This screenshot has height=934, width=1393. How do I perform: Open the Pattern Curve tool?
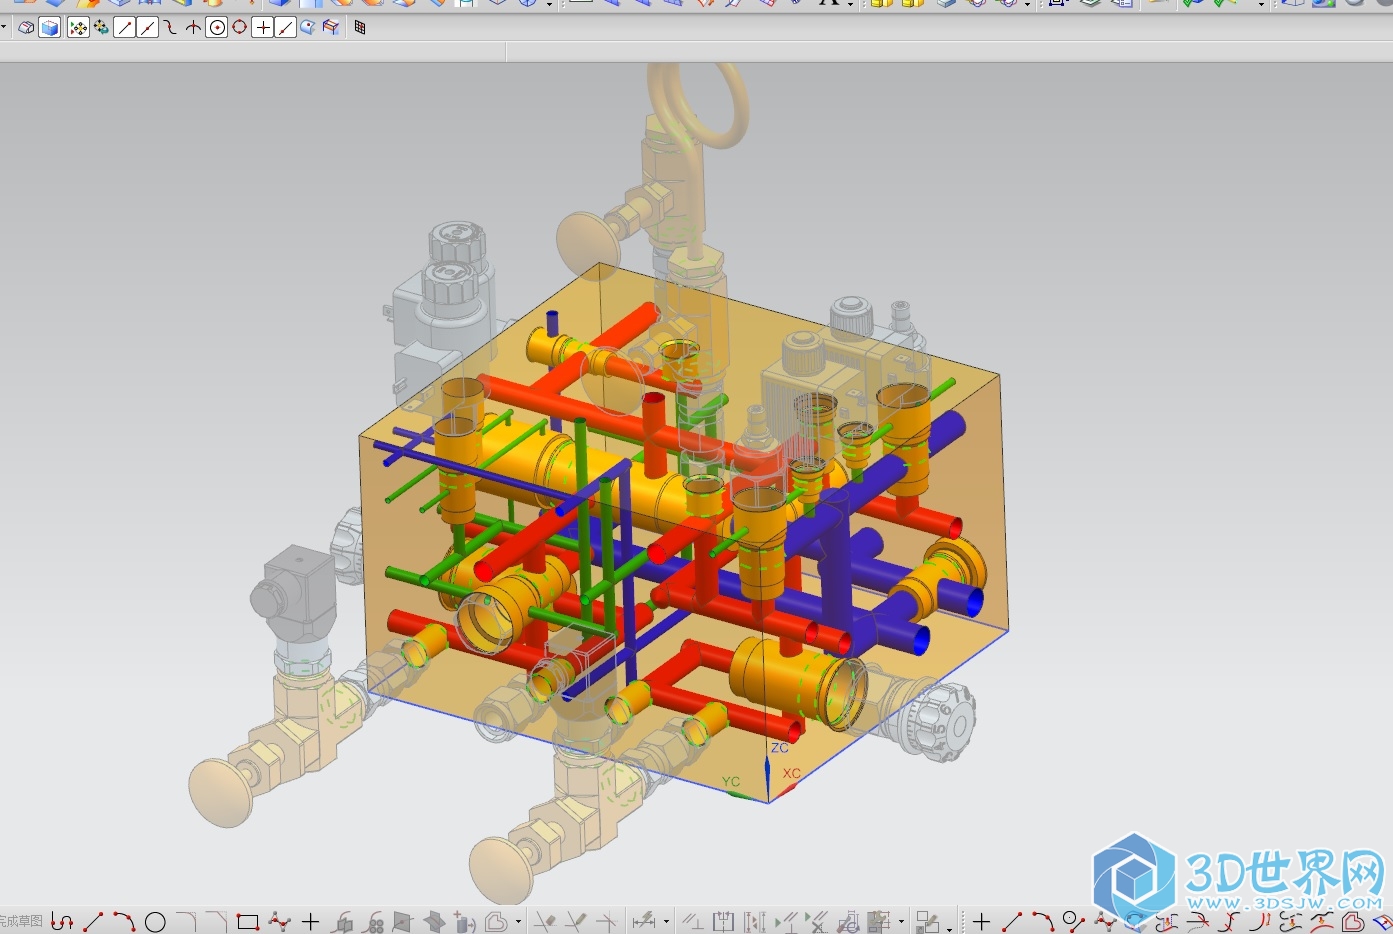pos(374,922)
